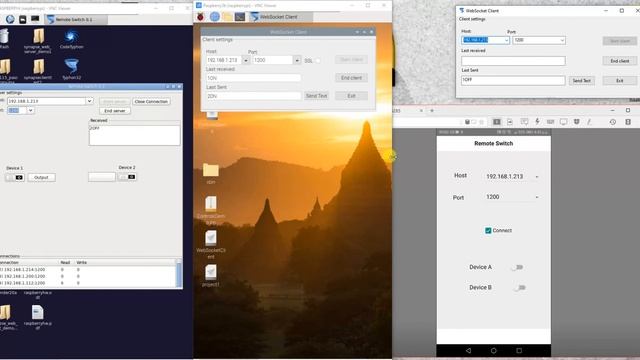
Task: Toggle the Device A switch in phone app
Action: [518, 267]
